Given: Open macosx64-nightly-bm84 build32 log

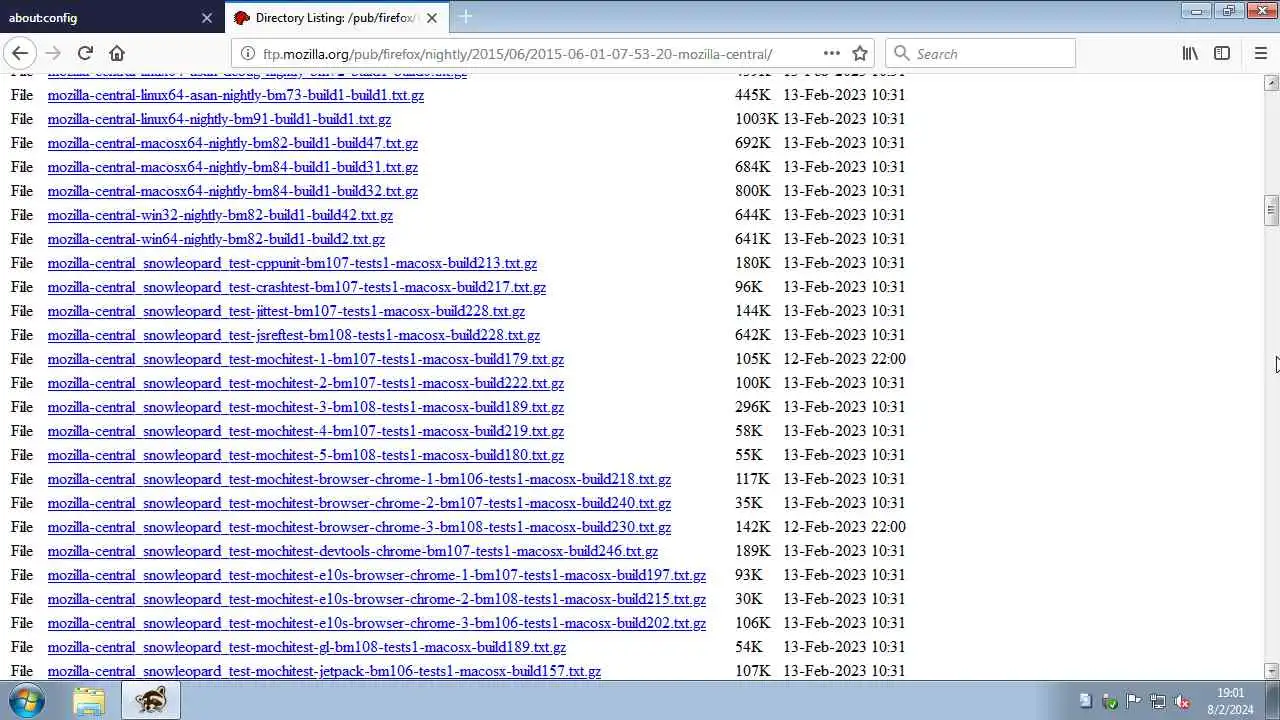Looking at the screenshot, I should tap(233, 191).
